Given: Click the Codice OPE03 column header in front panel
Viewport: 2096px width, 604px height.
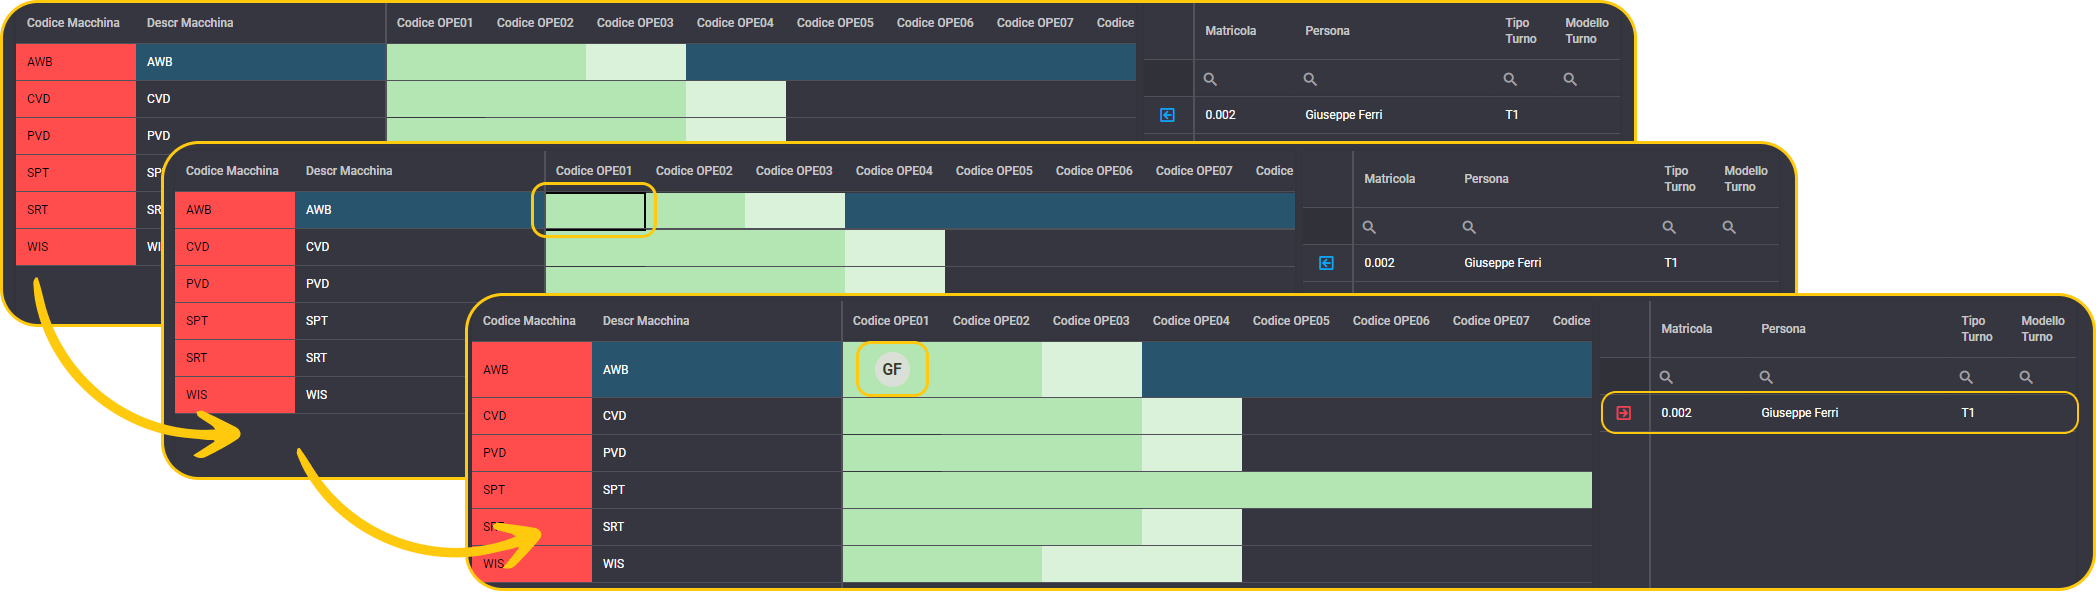Looking at the screenshot, I should [x=1091, y=321].
